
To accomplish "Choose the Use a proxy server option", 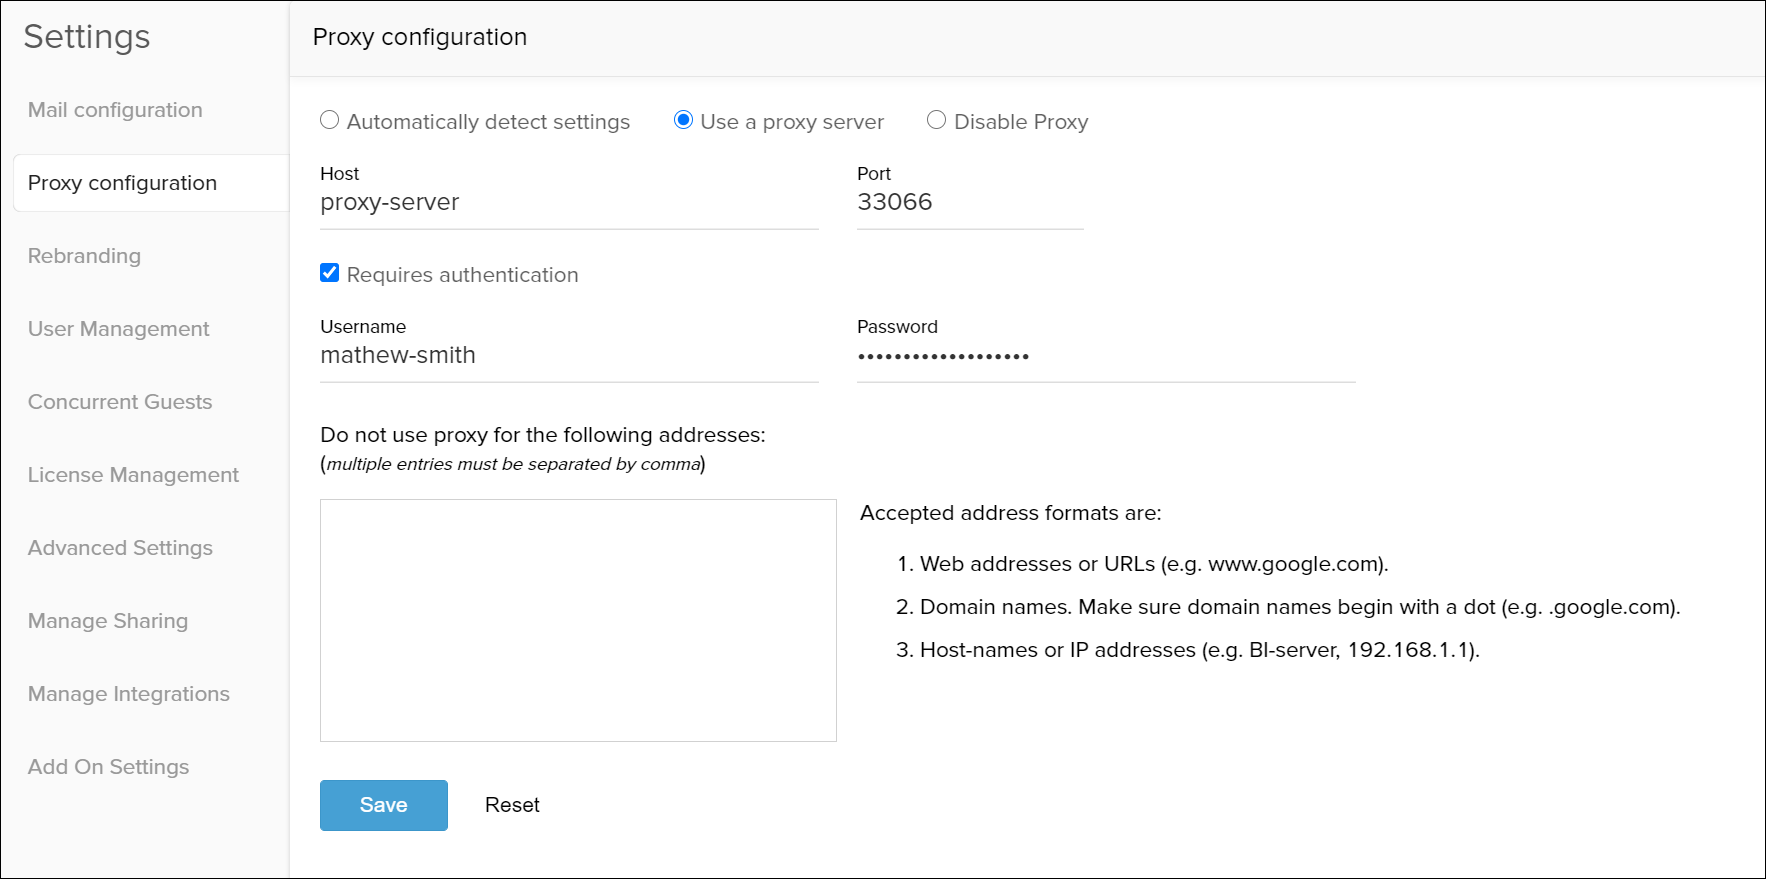I will click(683, 121).
